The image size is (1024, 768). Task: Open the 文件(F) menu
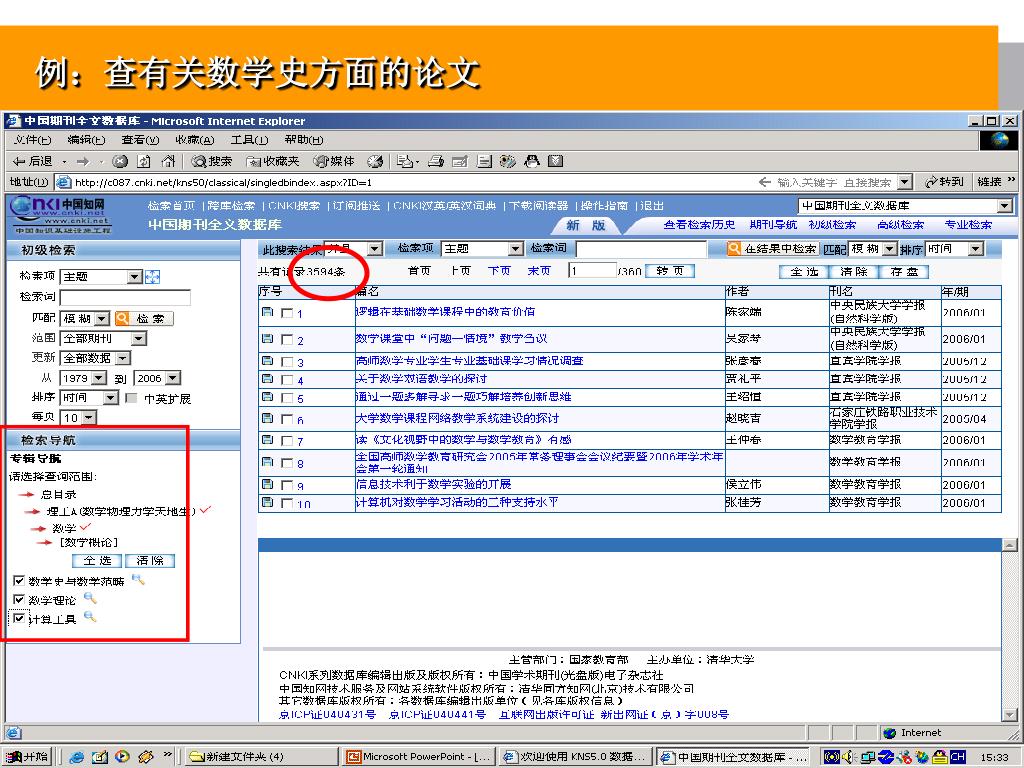point(32,140)
